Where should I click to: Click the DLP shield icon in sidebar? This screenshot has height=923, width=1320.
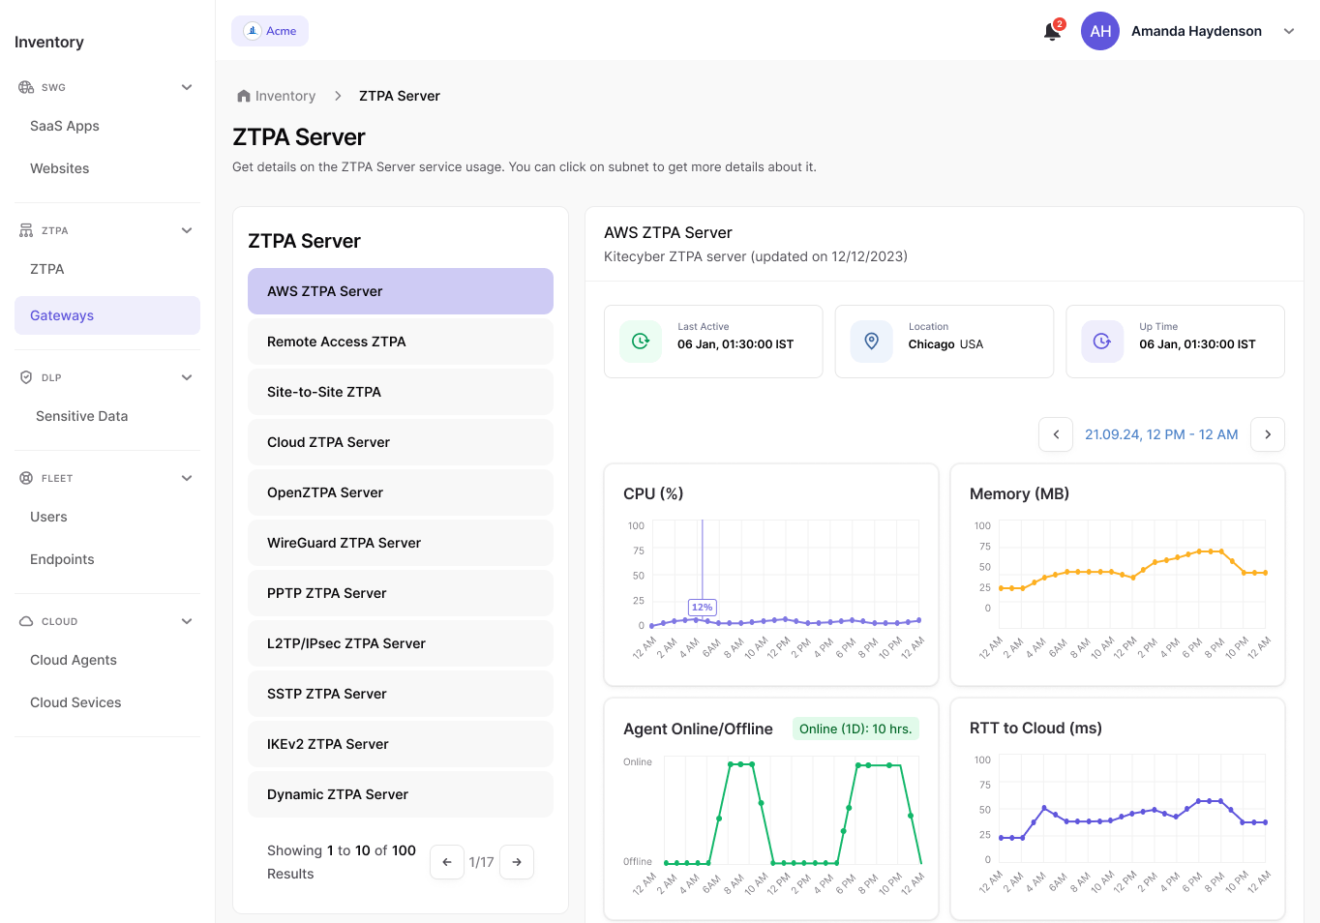[x=24, y=377]
